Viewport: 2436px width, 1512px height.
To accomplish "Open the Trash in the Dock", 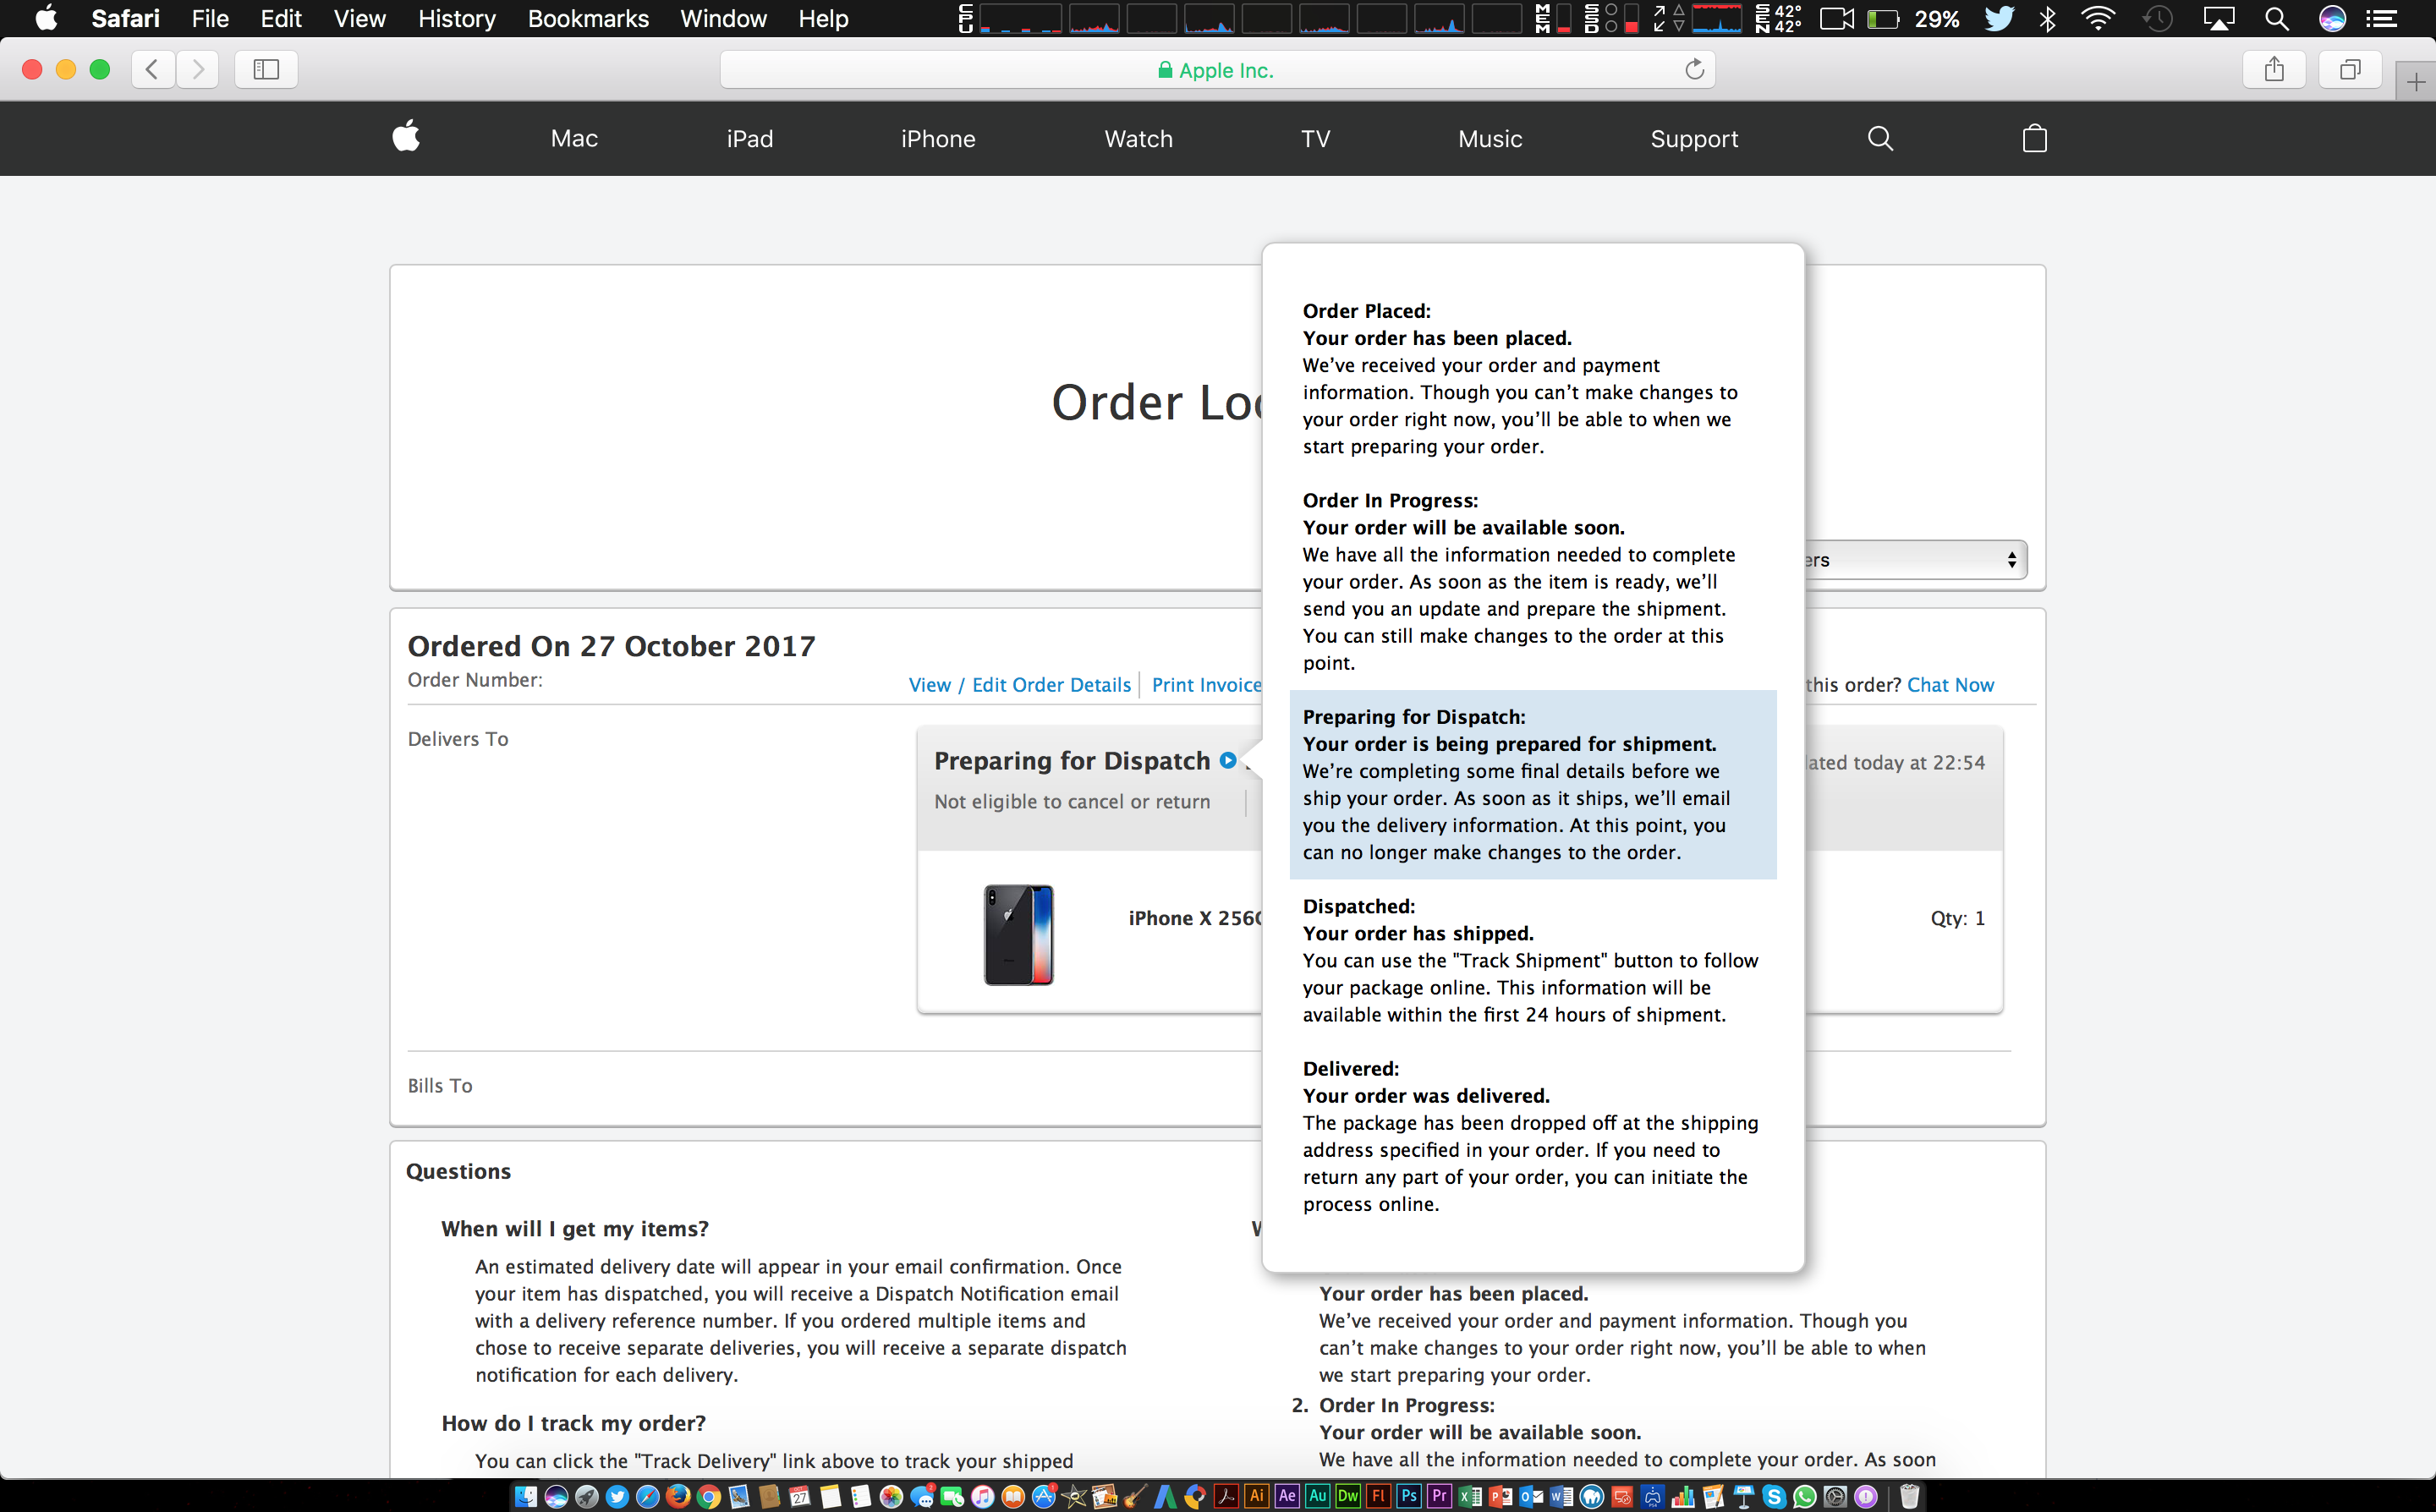I will 1910,1497.
